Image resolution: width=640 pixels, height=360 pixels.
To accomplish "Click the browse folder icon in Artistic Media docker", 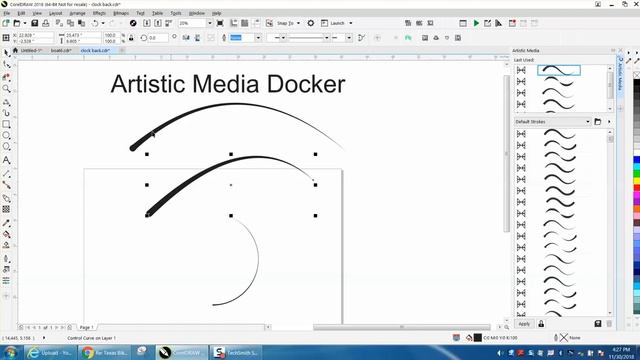I will pos(598,122).
